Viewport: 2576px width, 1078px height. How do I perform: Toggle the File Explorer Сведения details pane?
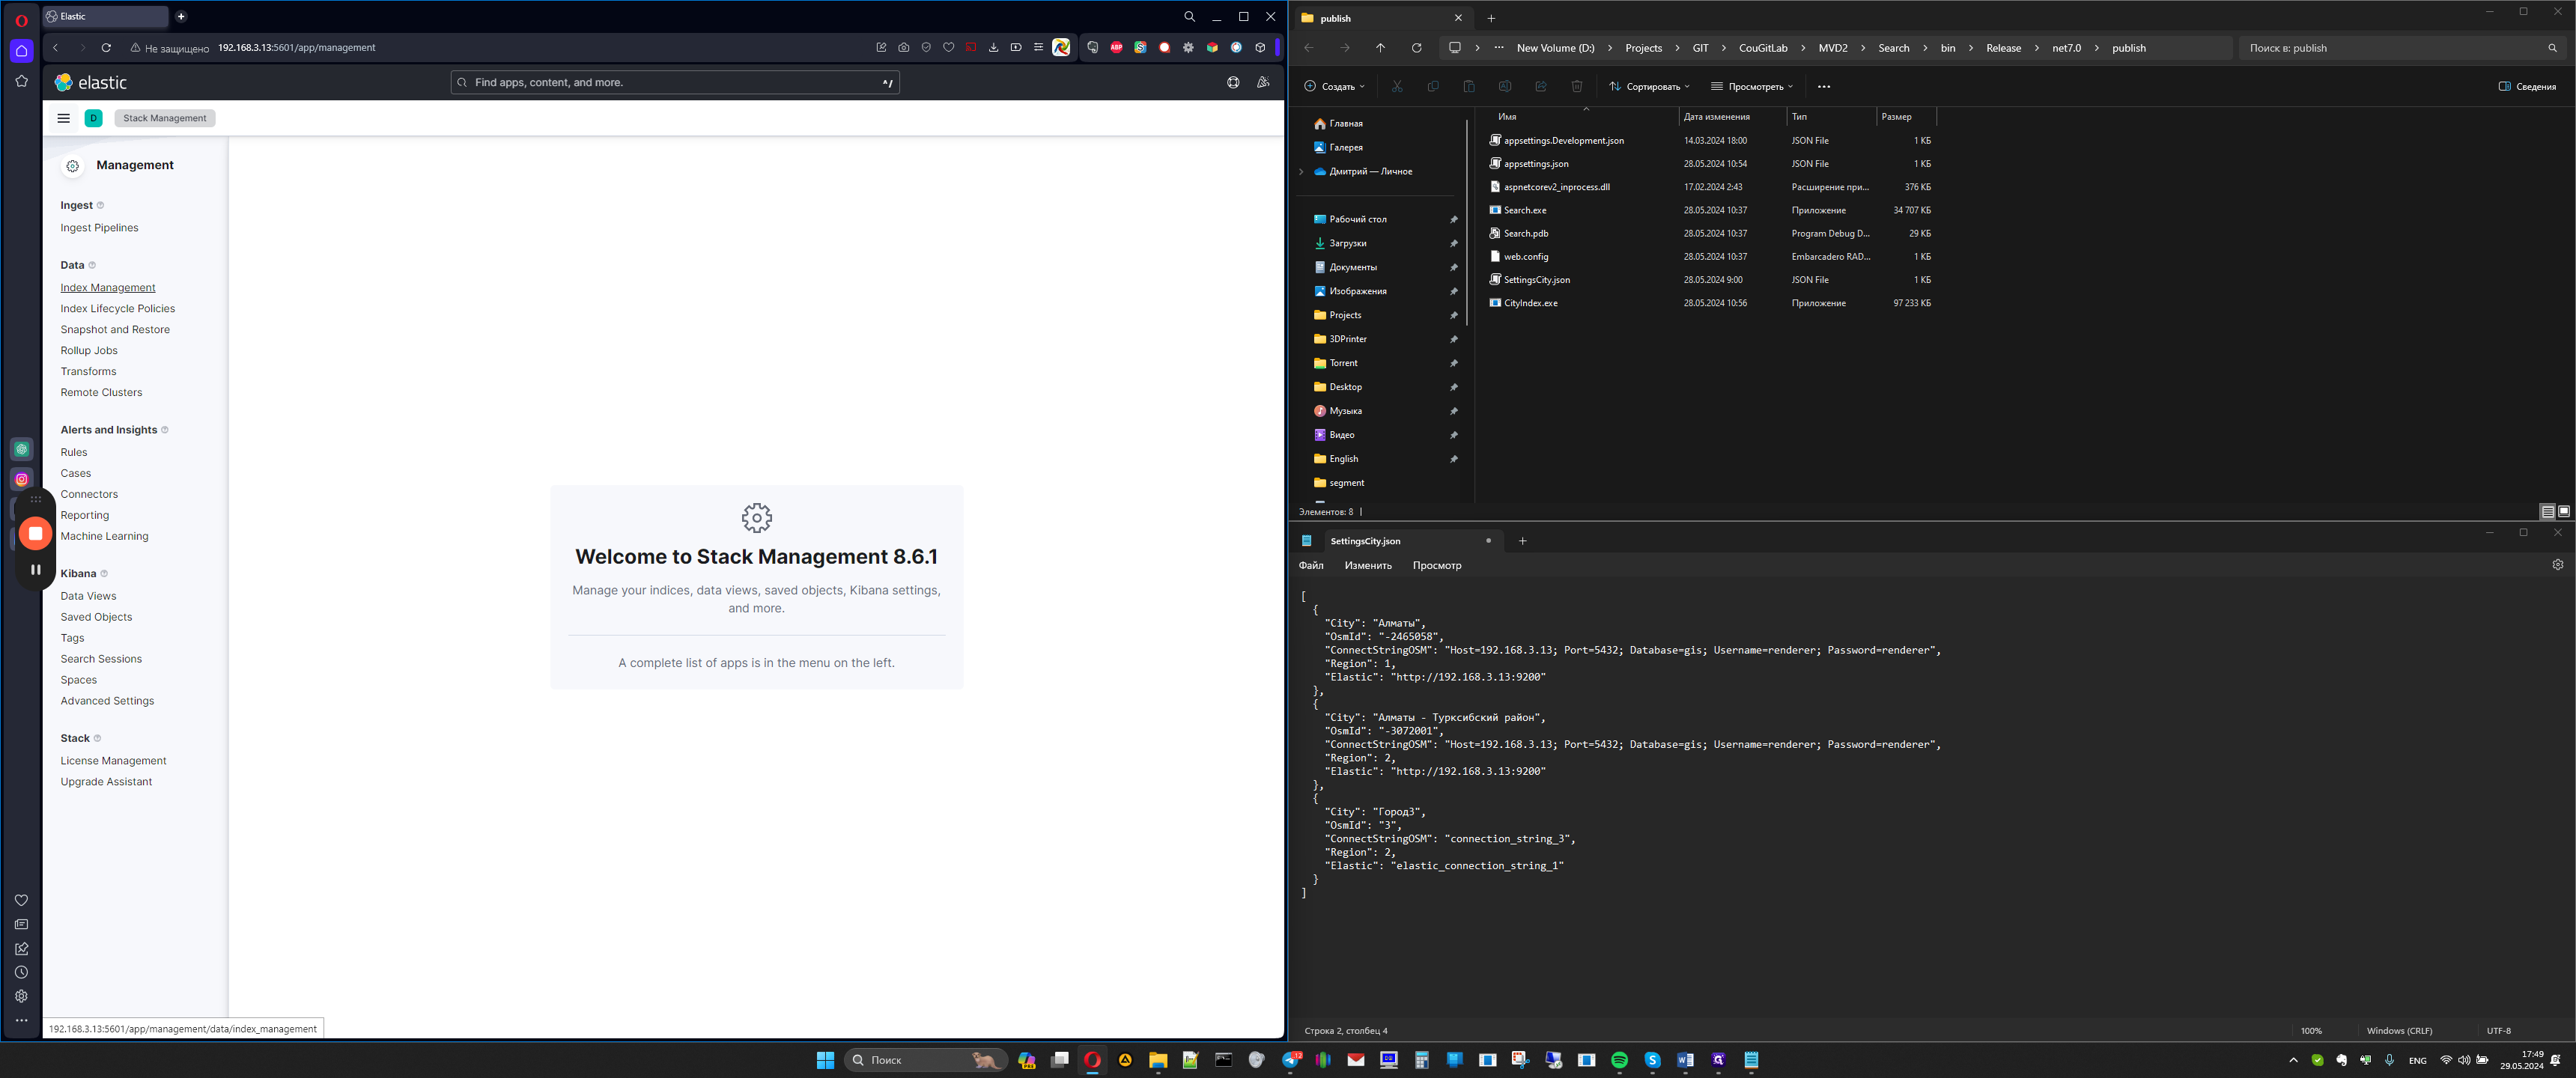(2526, 86)
